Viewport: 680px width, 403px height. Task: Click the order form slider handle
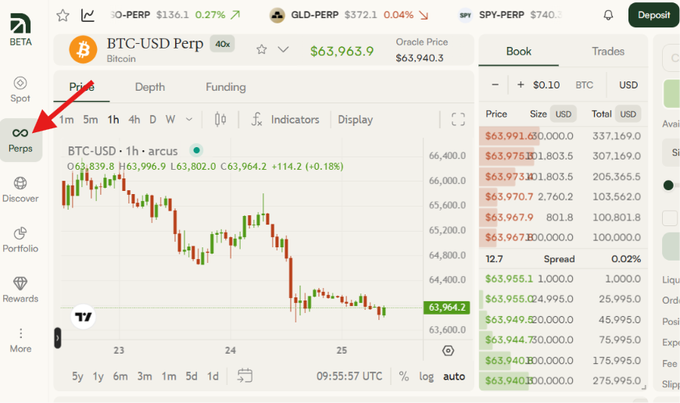pos(668,185)
